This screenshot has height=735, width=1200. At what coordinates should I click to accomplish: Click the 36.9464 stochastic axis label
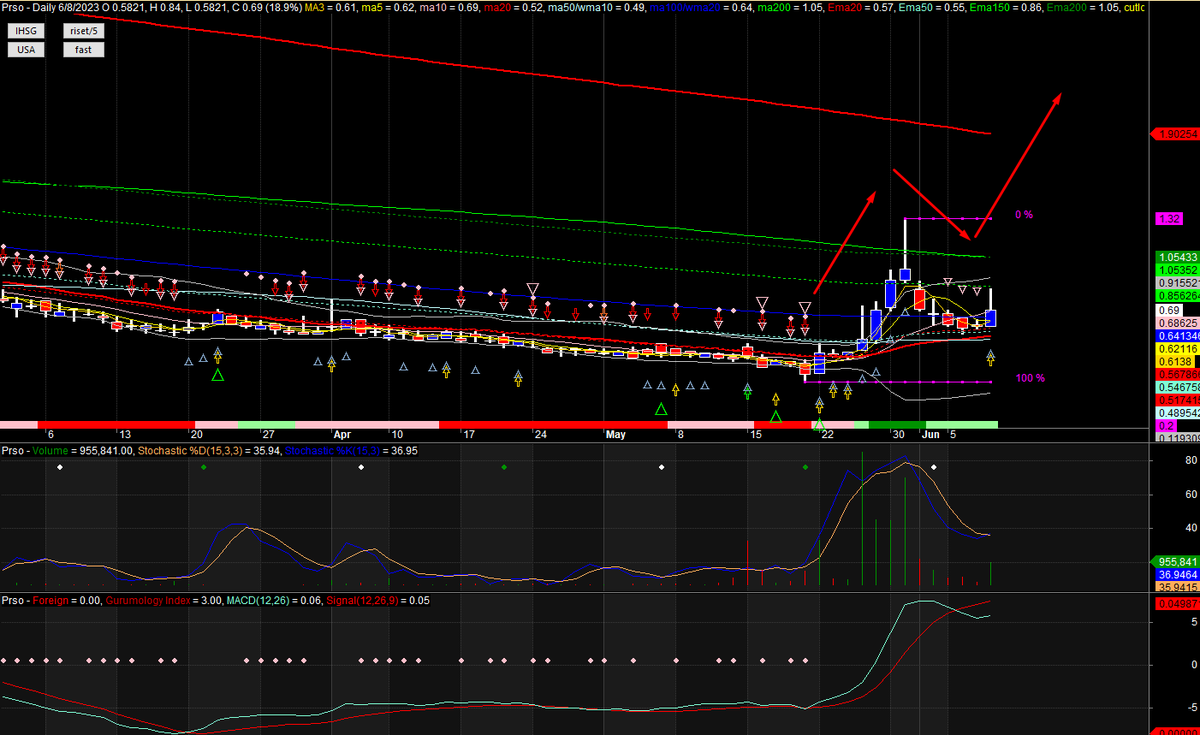[1176, 575]
